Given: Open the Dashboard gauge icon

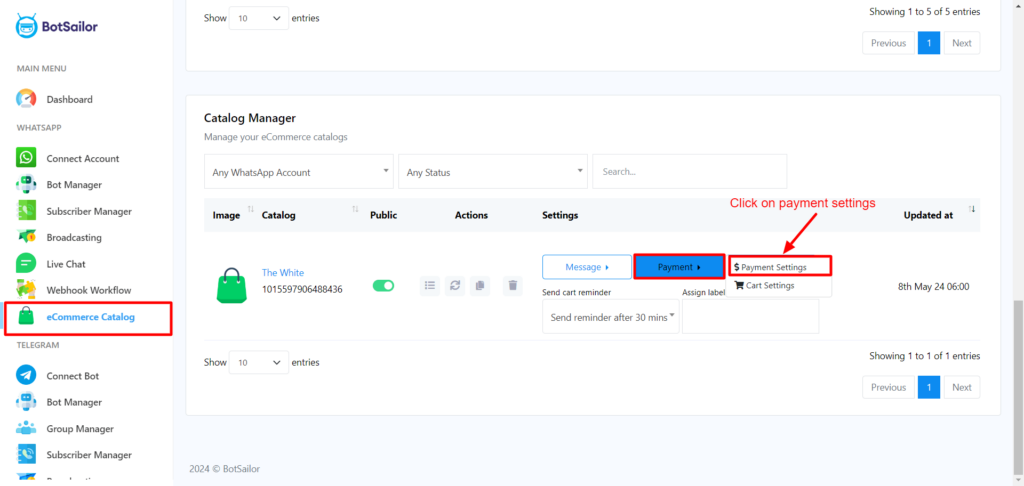Looking at the screenshot, I should pos(26,99).
